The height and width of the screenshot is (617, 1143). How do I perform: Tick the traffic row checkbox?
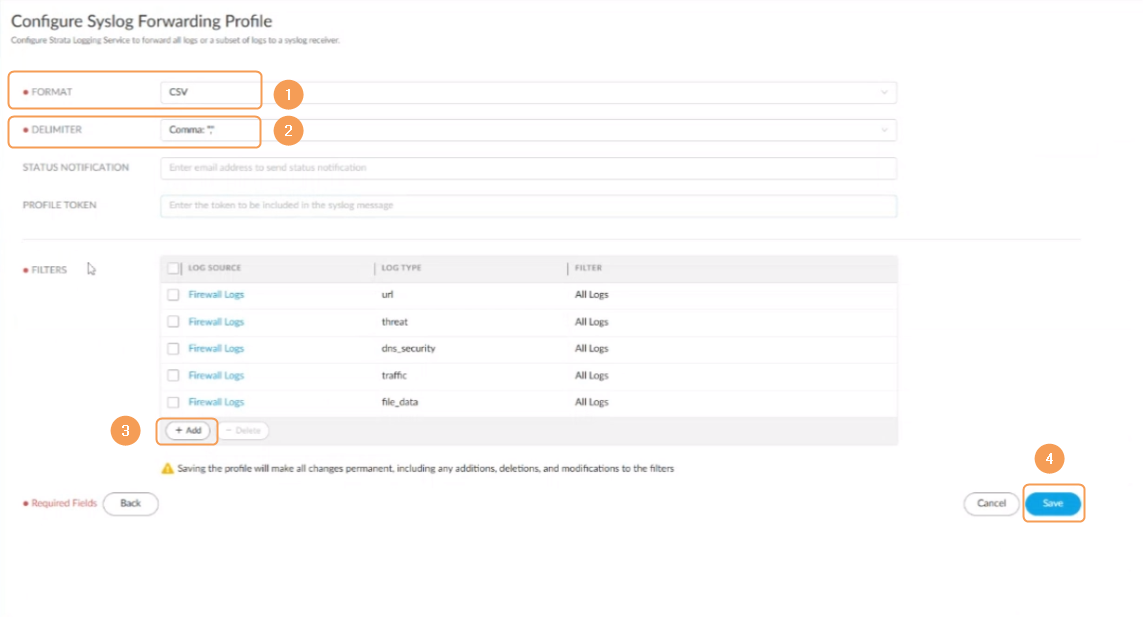[173, 376]
